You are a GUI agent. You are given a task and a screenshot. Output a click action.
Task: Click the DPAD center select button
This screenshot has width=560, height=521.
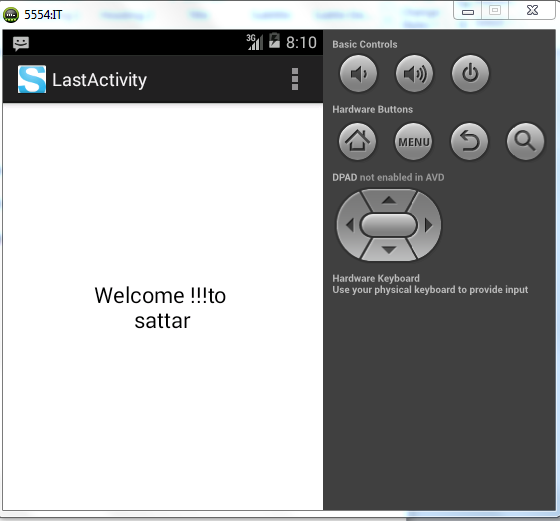[x=389, y=225]
